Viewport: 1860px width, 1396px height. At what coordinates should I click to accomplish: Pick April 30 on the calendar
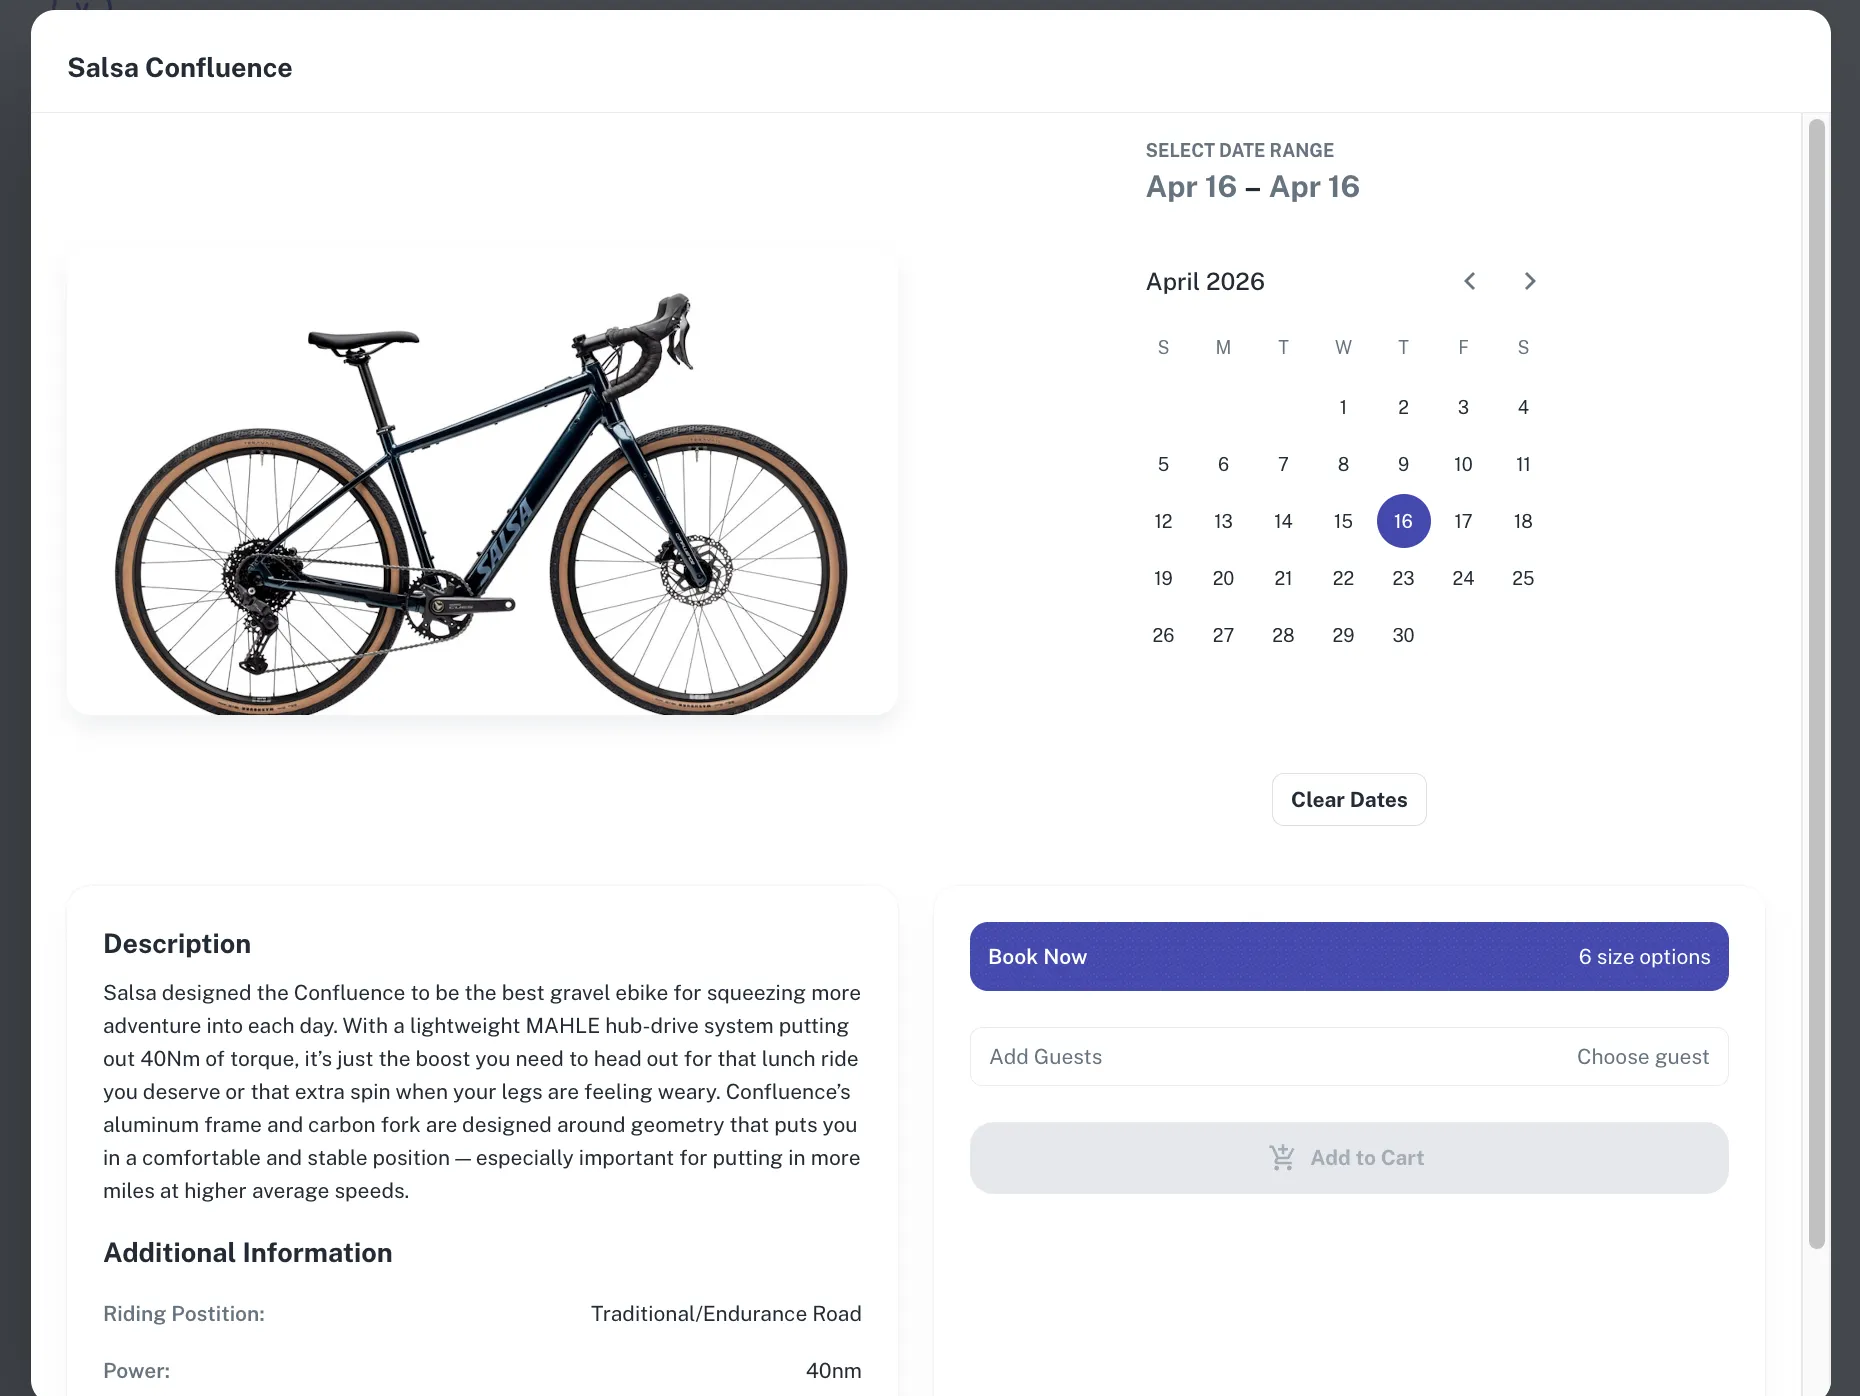1403,635
